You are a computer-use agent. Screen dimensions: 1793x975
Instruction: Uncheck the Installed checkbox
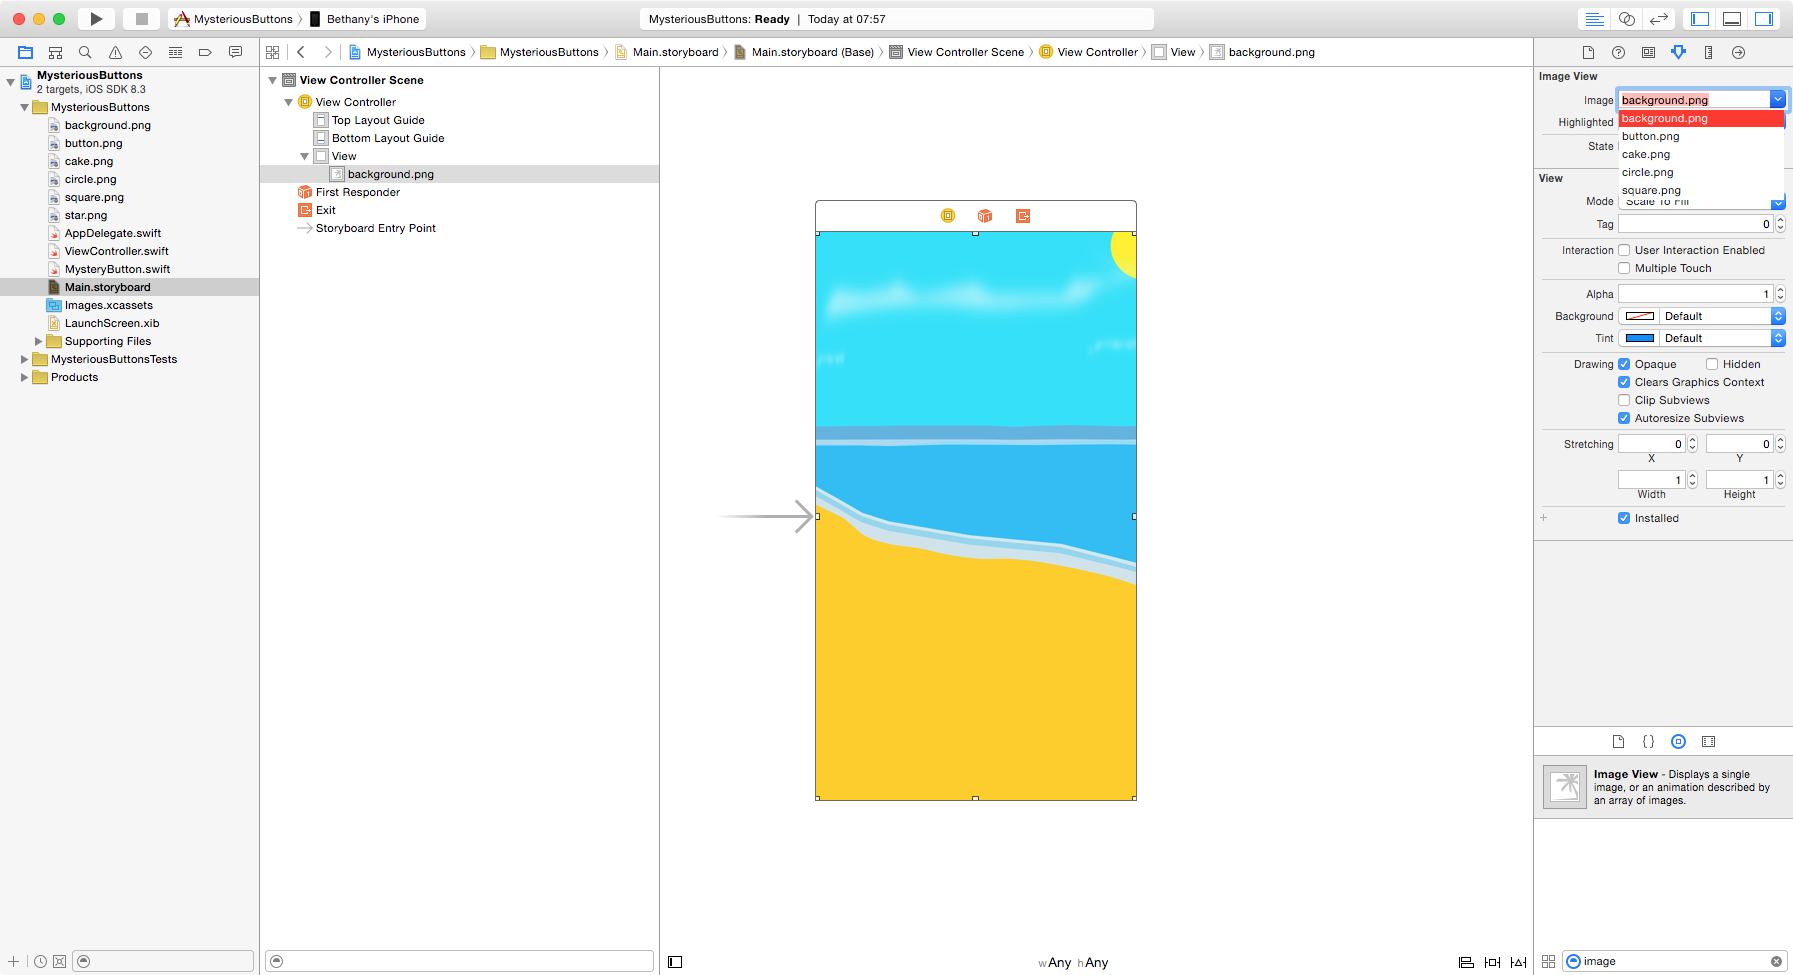(1624, 518)
